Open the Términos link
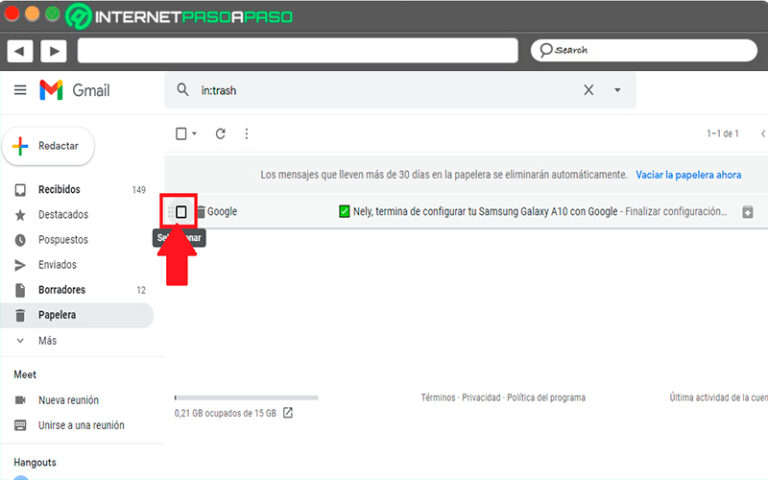768x480 pixels. 438,398
